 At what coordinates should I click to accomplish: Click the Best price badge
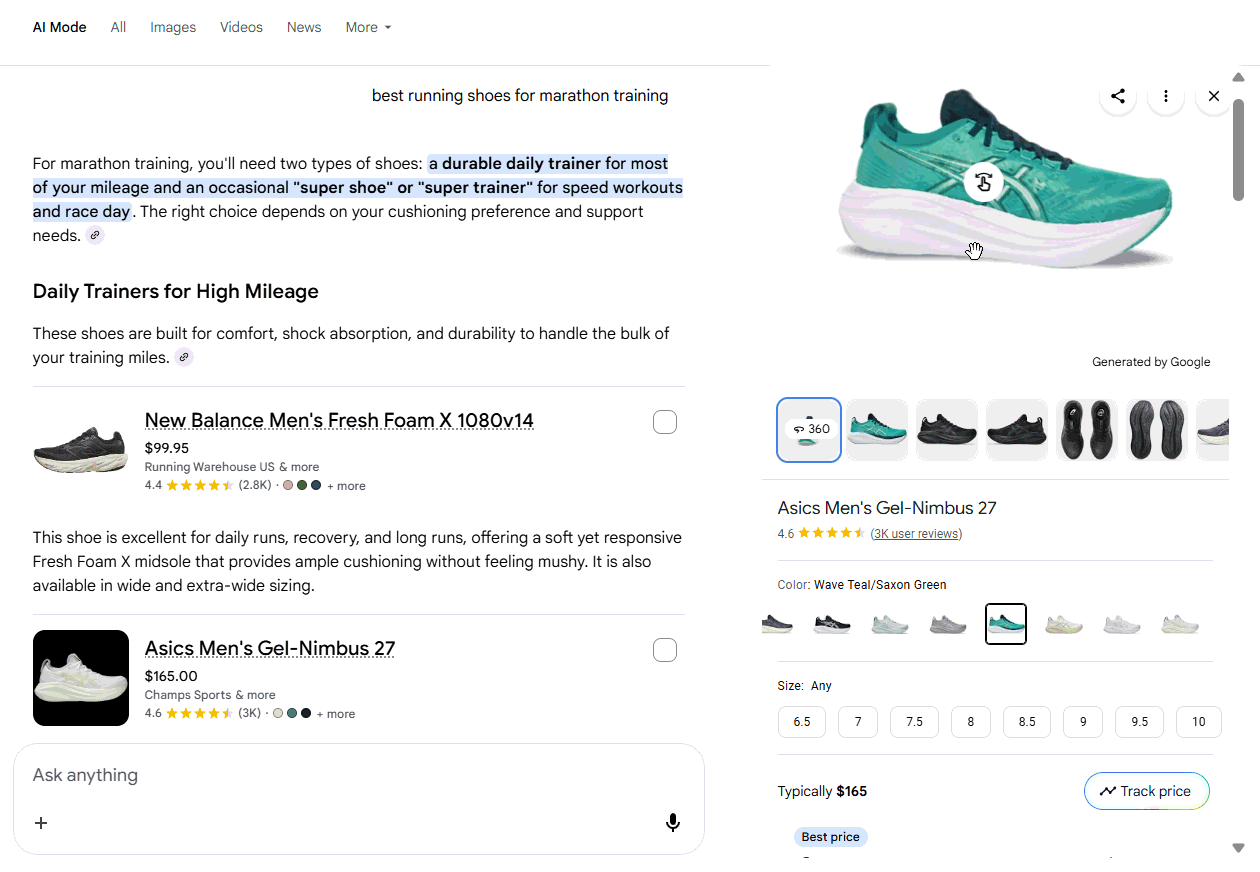tap(831, 837)
